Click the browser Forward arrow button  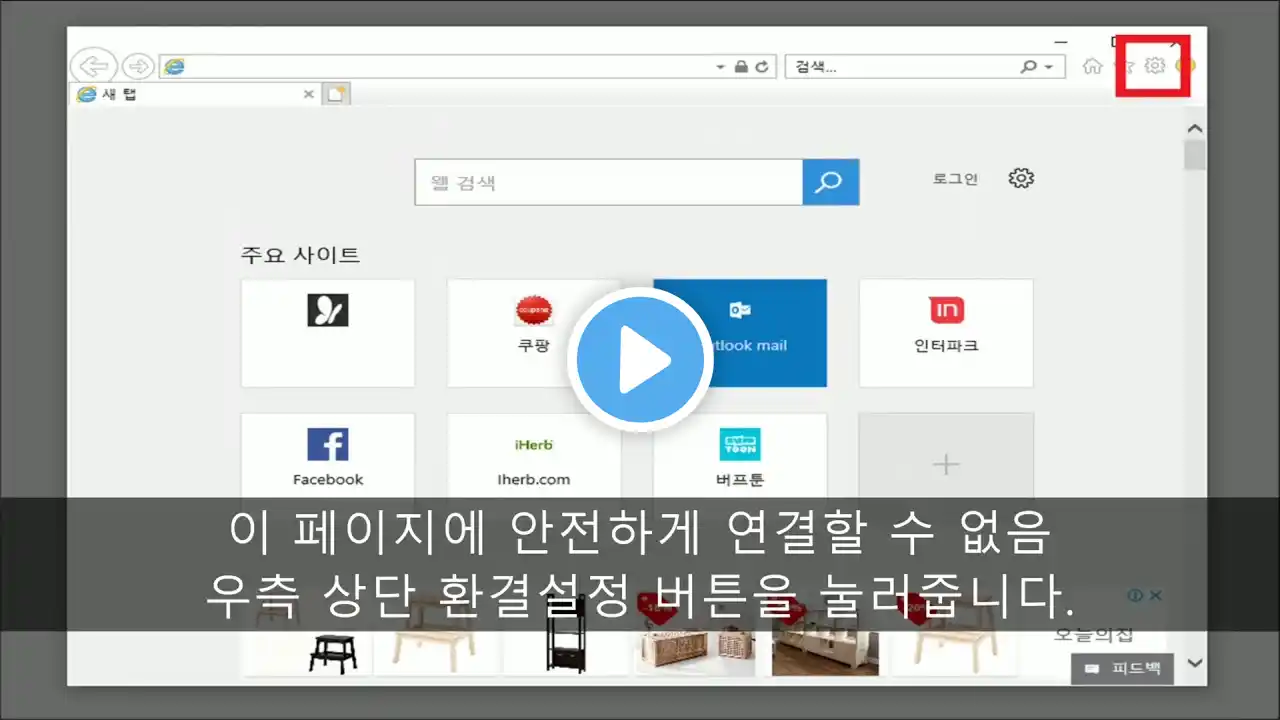coord(138,67)
